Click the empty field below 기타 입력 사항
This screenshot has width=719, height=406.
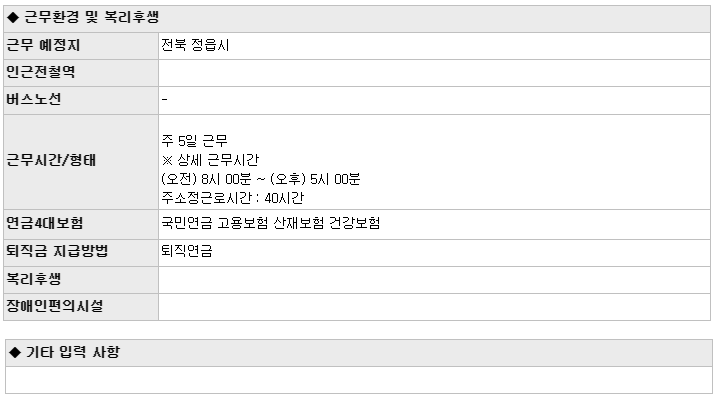[x=359, y=380]
